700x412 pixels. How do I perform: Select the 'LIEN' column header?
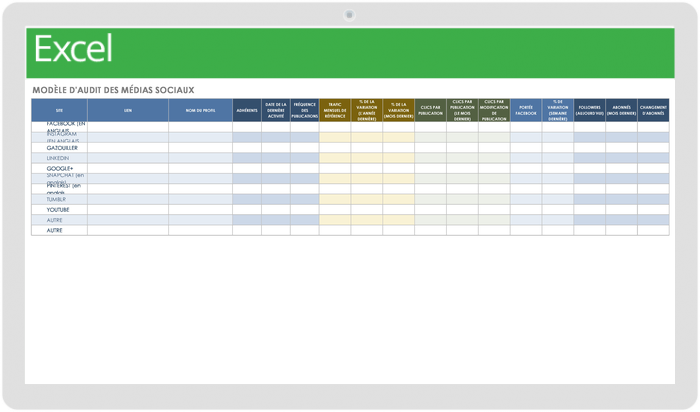pos(128,110)
